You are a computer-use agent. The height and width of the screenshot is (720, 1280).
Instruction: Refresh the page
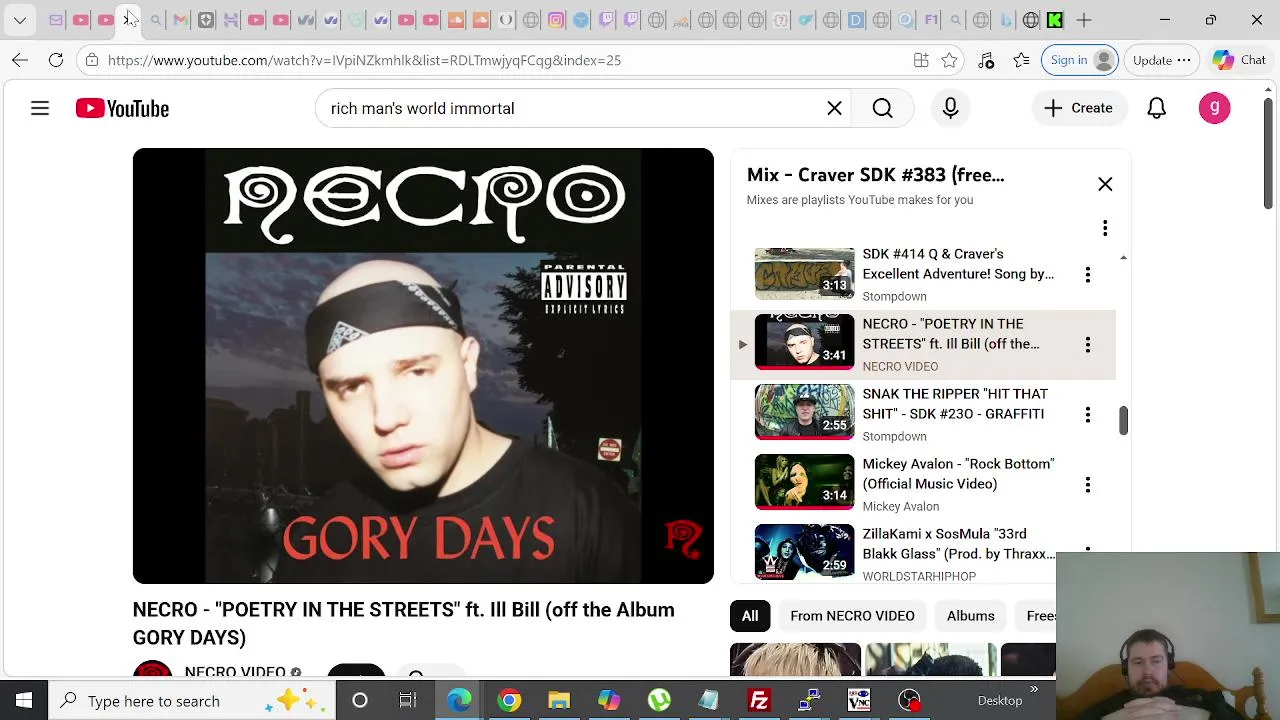pyautogui.click(x=56, y=60)
